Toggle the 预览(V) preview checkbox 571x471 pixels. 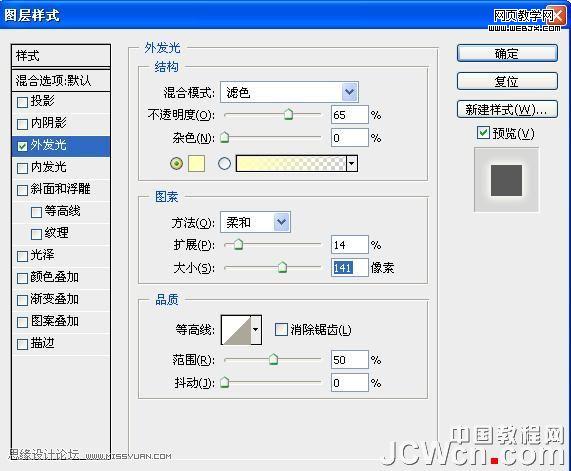pyautogui.click(x=483, y=133)
